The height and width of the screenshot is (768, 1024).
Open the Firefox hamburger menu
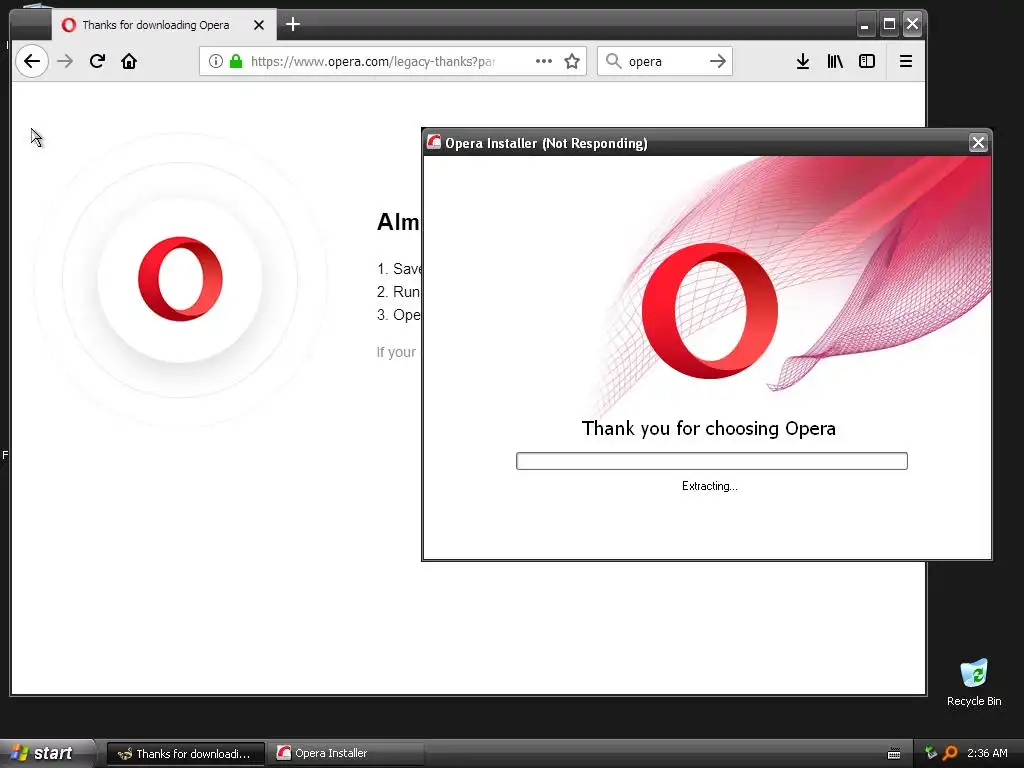(906, 61)
